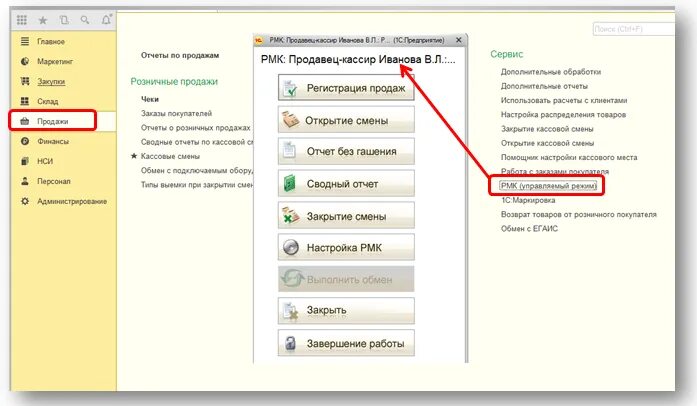Image resolution: width=697 pixels, height=406 pixels.
Task: Click the Поиск (Ctrl+F) search field
Action: (634, 29)
